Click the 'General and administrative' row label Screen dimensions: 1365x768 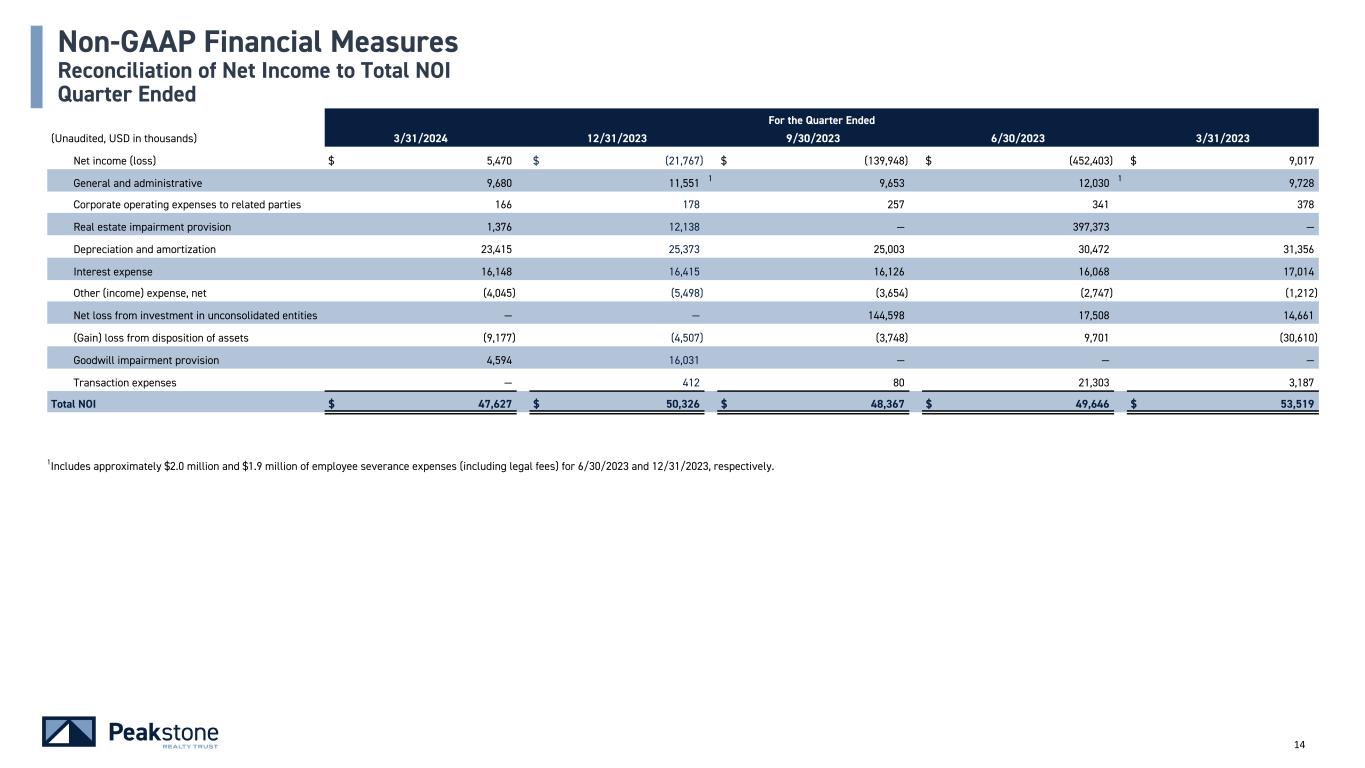click(x=137, y=183)
